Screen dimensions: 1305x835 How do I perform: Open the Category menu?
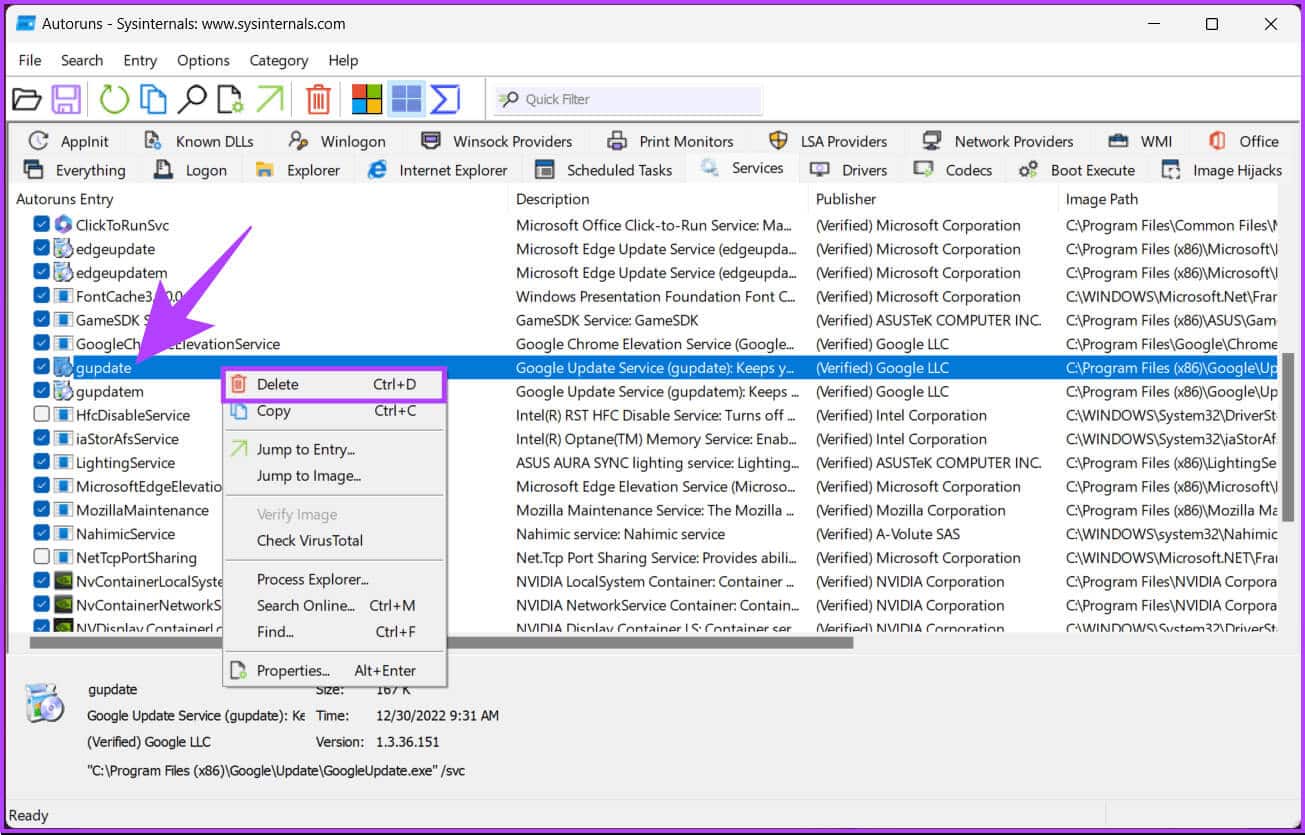[x=278, y=60]
